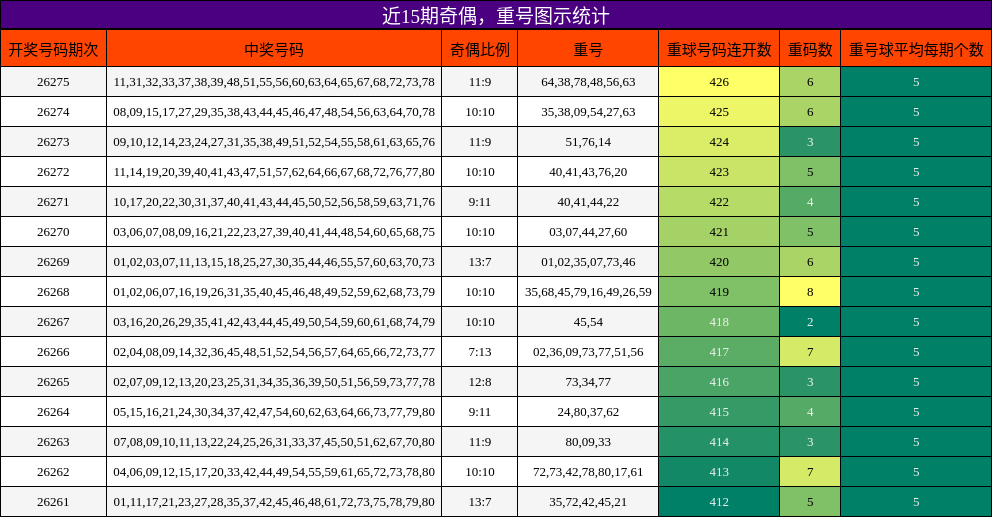Click the 7:13 ratio in row 26266

pyautogui.click(x=480, y=352)
